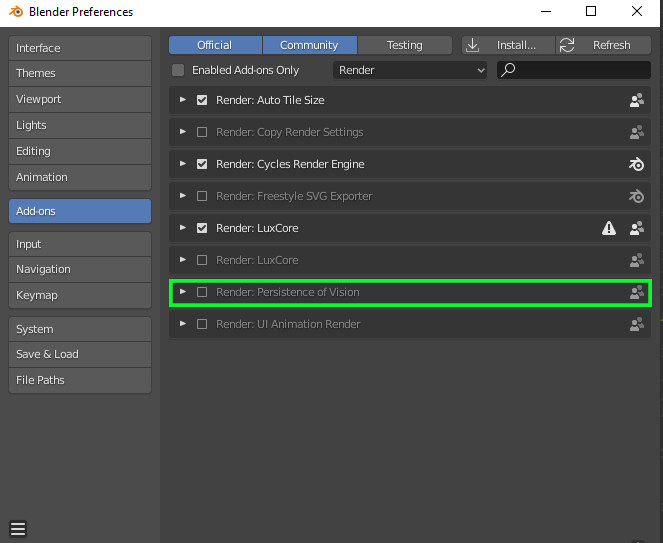Image resolution: width=663 pixels, height=543 pixels.
Task: Click the Refresh add-ons button
Action: (x=603, y=45)
